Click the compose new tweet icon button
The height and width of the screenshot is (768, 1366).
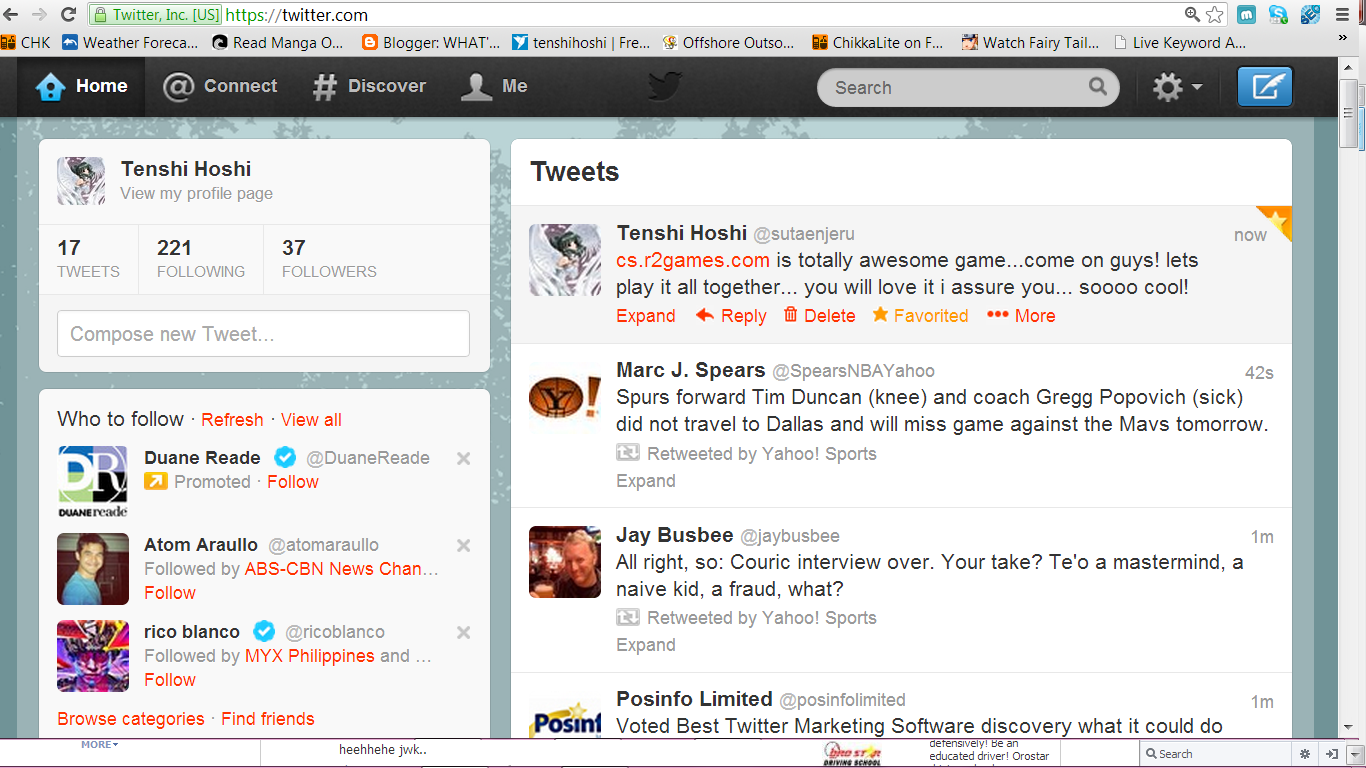pyautogui.click(x=1264, y=87)
